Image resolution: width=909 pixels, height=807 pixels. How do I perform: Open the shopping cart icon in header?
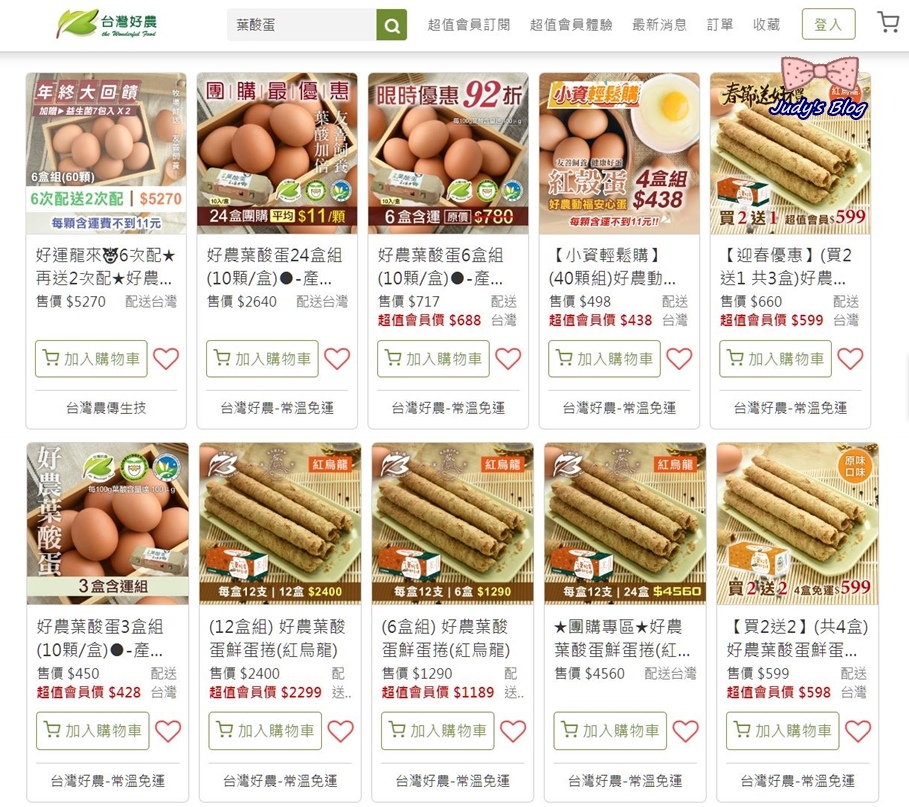click(x=888, y=23)
